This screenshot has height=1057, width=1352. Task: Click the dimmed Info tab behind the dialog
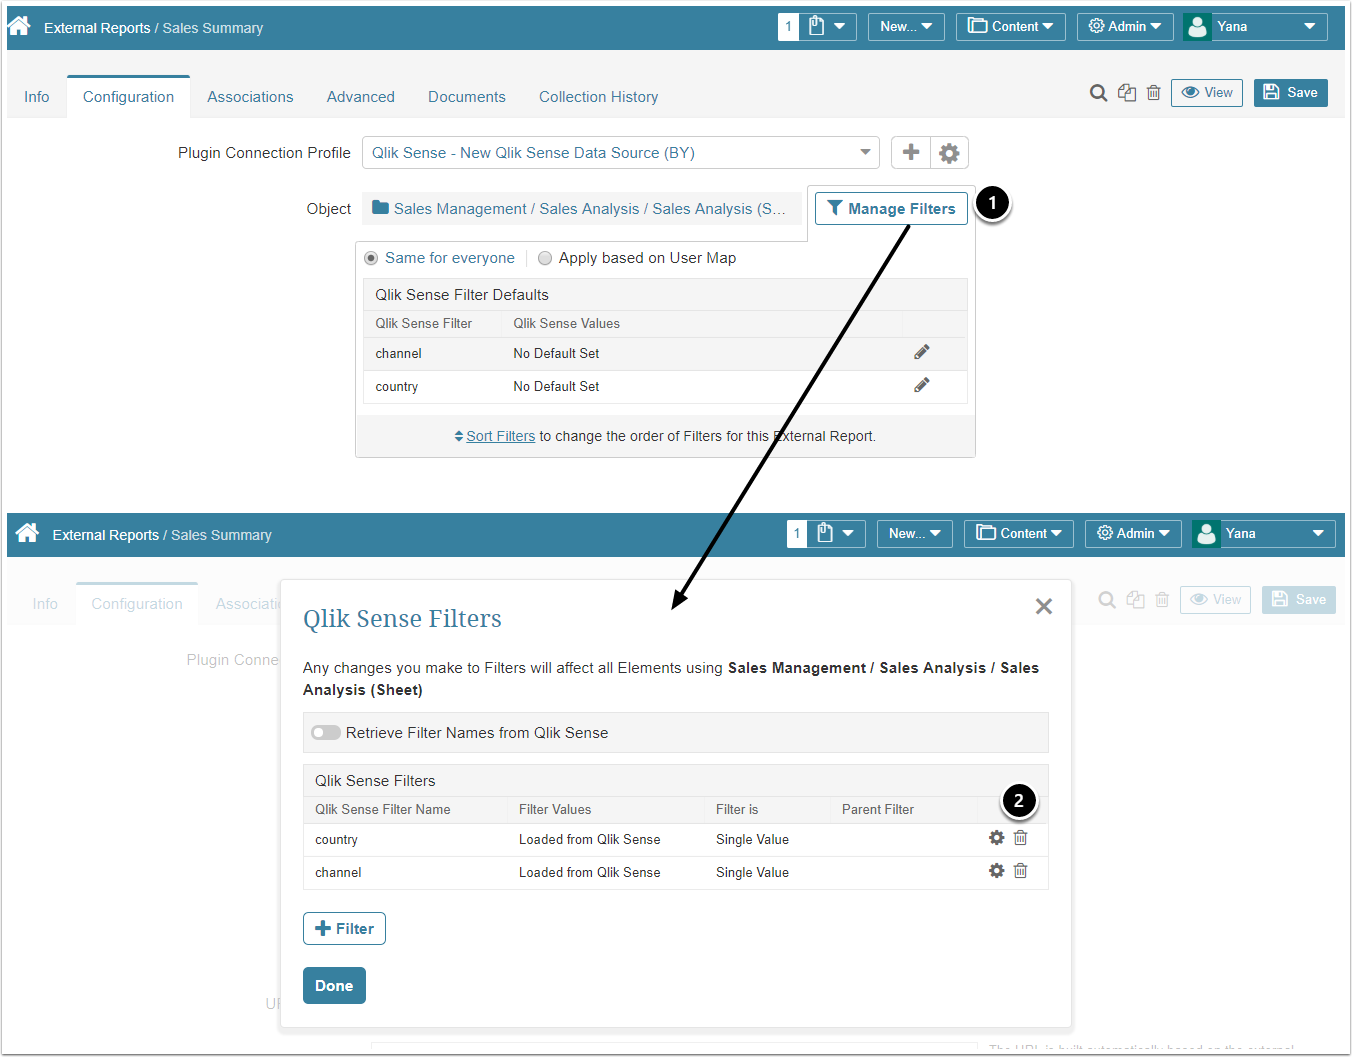(x=45, y=604)
